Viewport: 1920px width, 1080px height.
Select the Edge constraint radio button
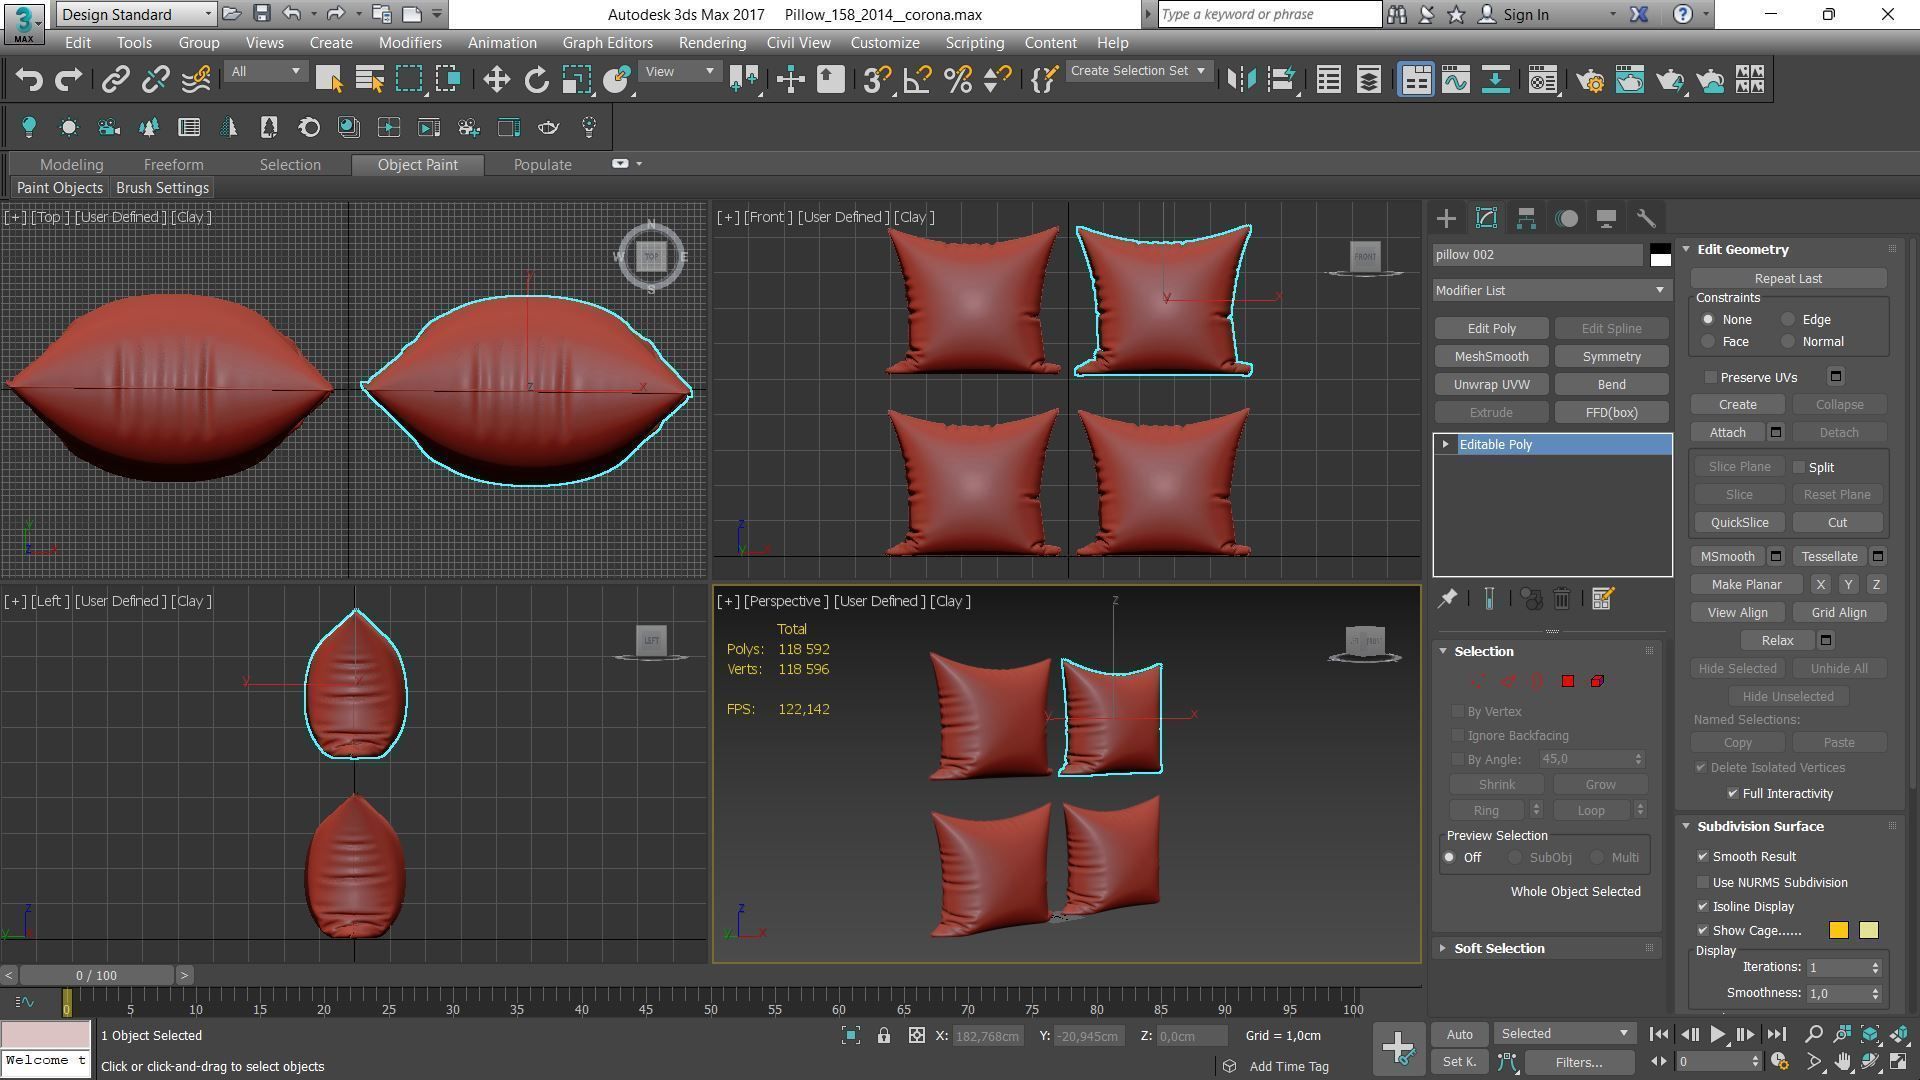point(1788,319)
